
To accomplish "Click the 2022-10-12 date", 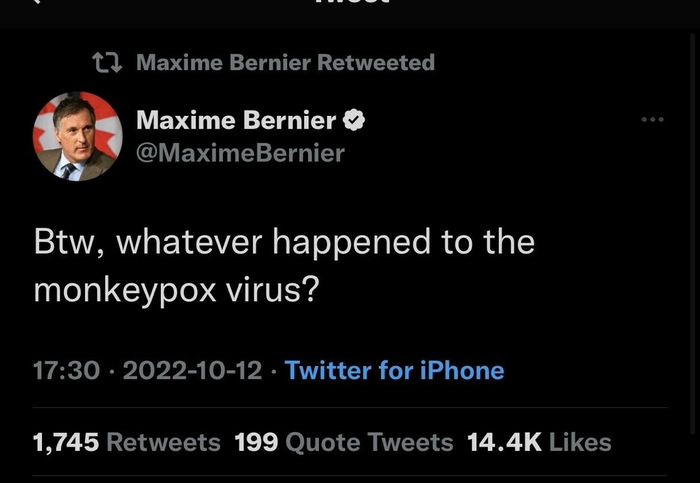I will pos(190,371).
